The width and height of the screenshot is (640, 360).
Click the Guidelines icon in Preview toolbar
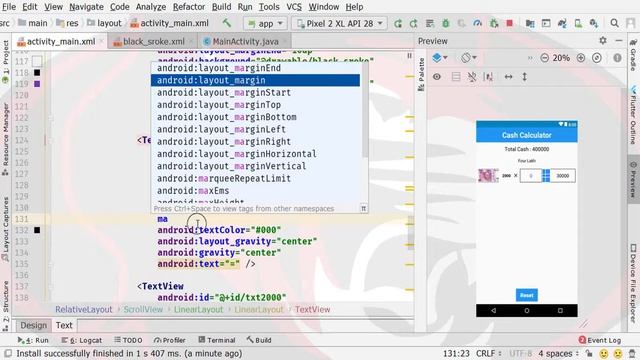click(488, 76)
